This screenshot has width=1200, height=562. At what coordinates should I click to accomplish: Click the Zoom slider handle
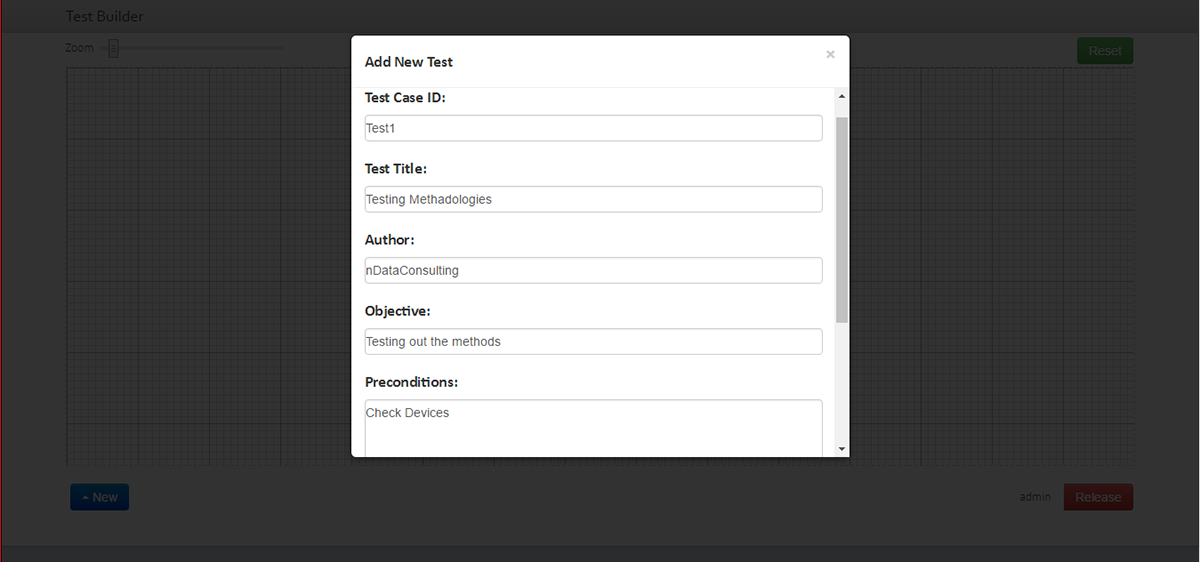(x=113, y=48)
